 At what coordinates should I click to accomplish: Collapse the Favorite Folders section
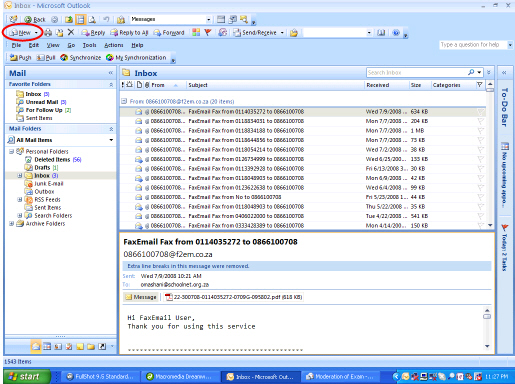tap(111, 85)
